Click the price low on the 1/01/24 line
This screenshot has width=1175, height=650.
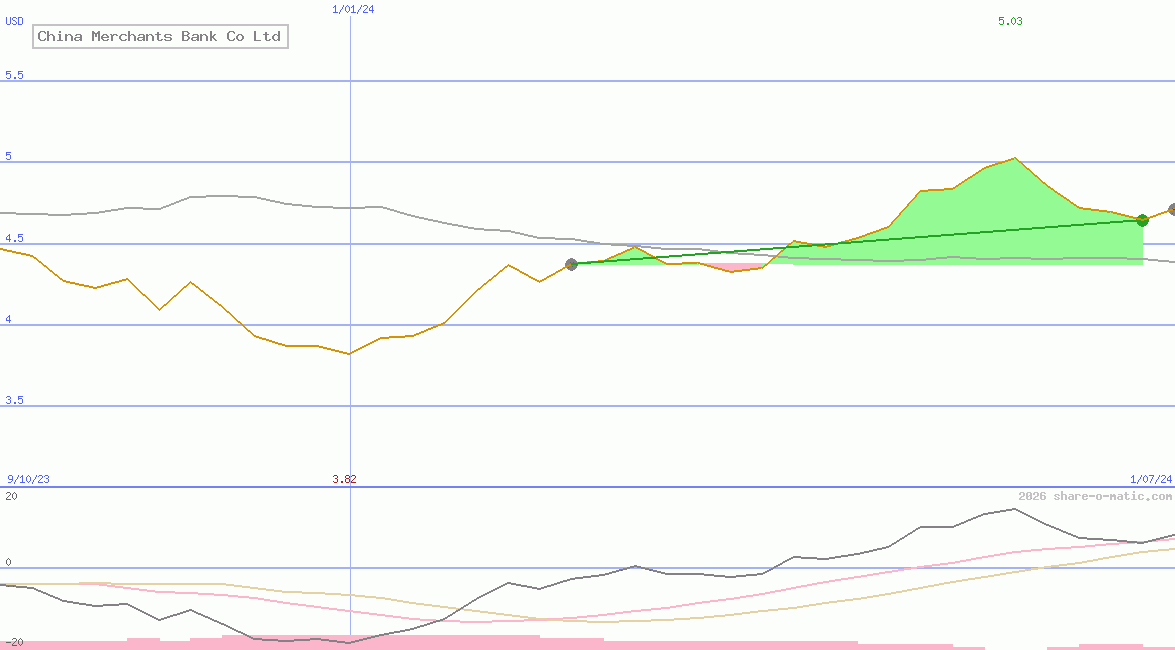click(350, 354)
